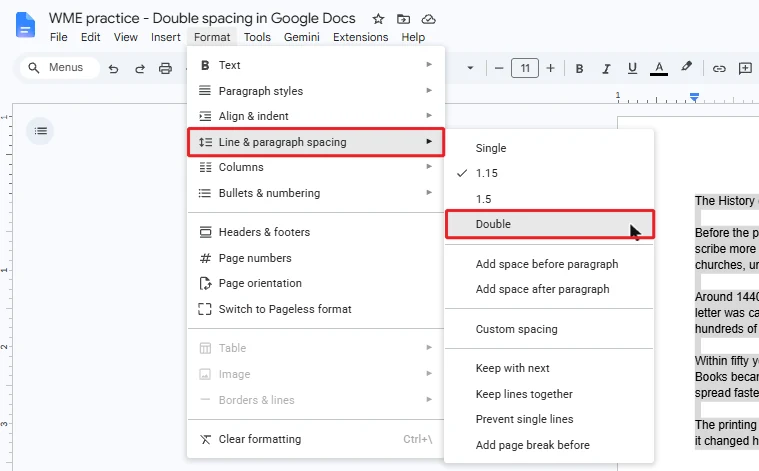This screenshot has width=759, height=471.
Task: Open the Tools menu
Action: point(257,37)
